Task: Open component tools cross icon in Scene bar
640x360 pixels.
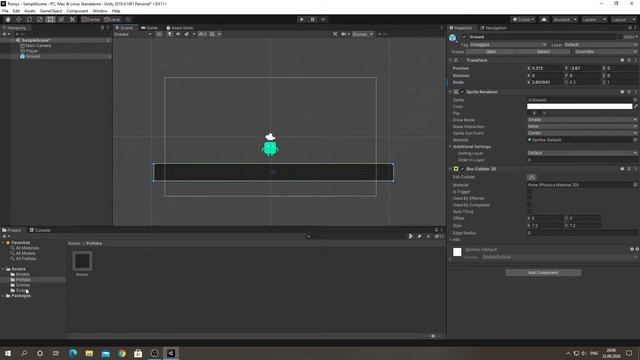Action: point(335,34)
